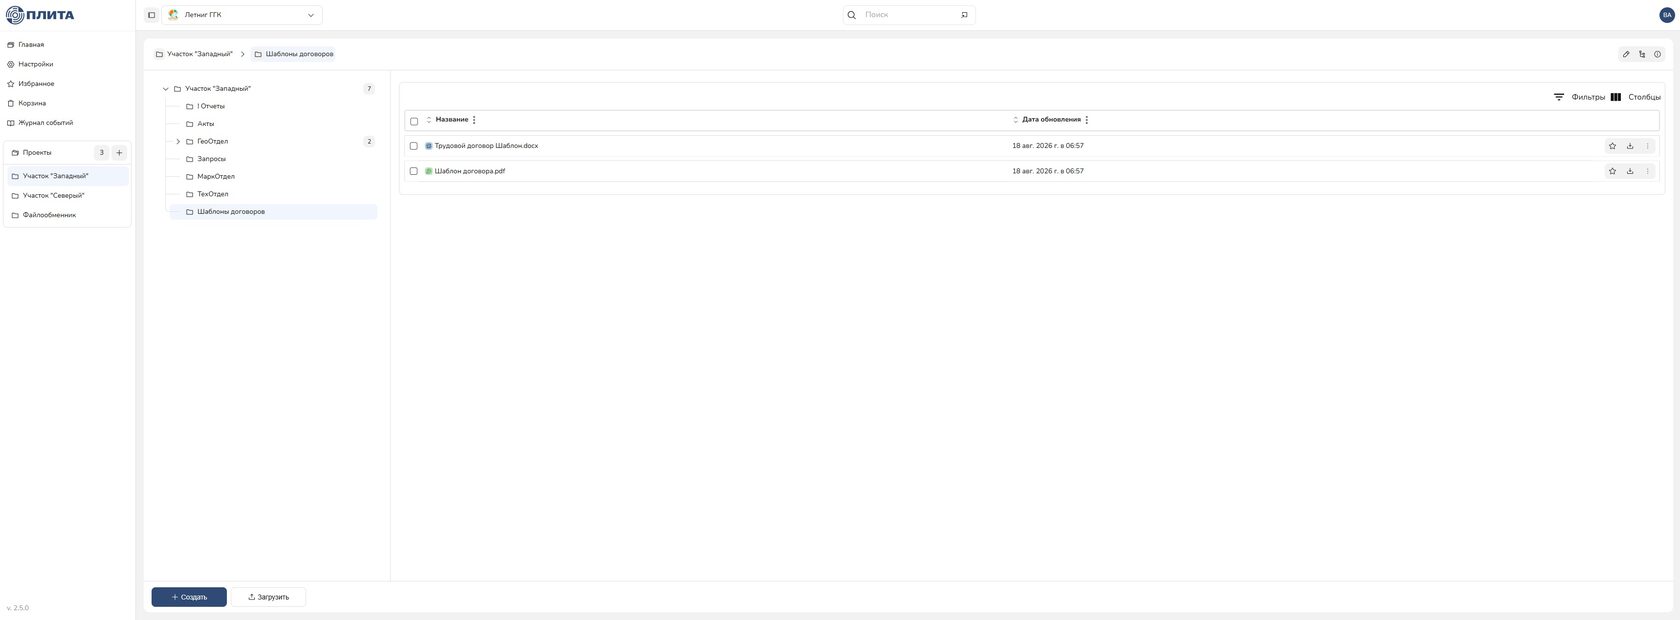Expand the ГеоОтдел folder chevron

(x=178, y=142)
